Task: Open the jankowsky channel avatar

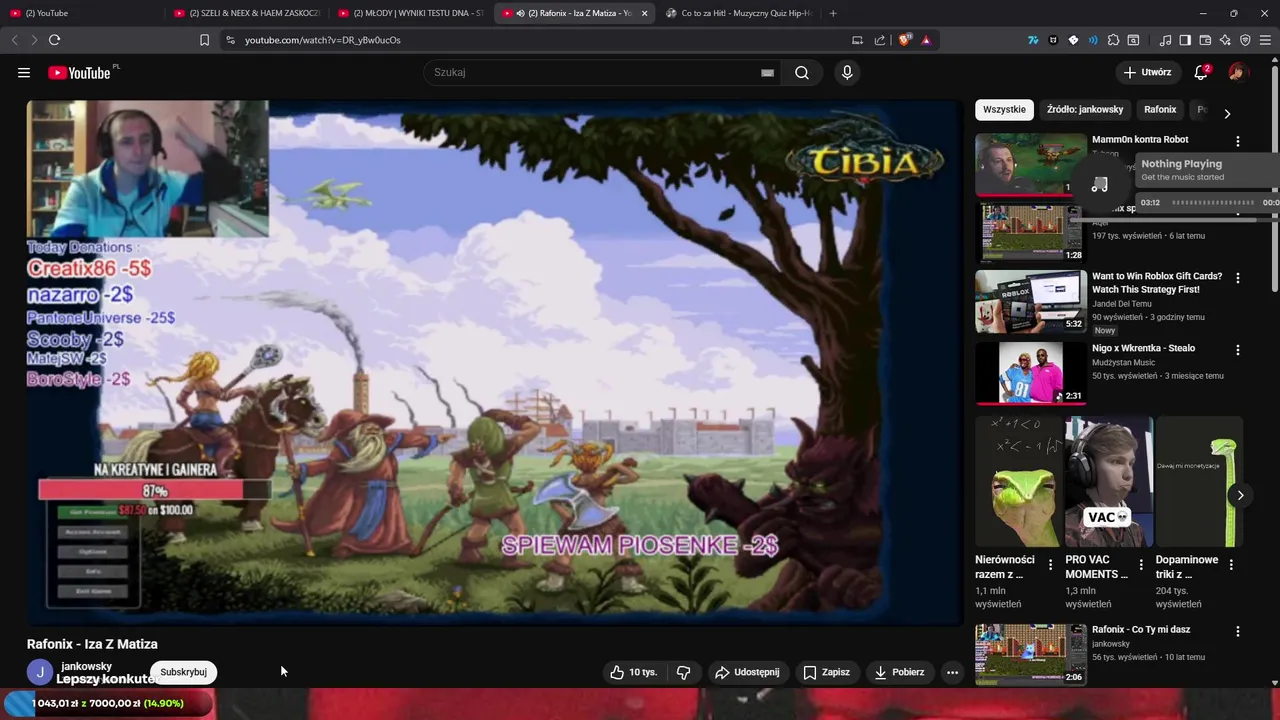Action: [40, 672]
